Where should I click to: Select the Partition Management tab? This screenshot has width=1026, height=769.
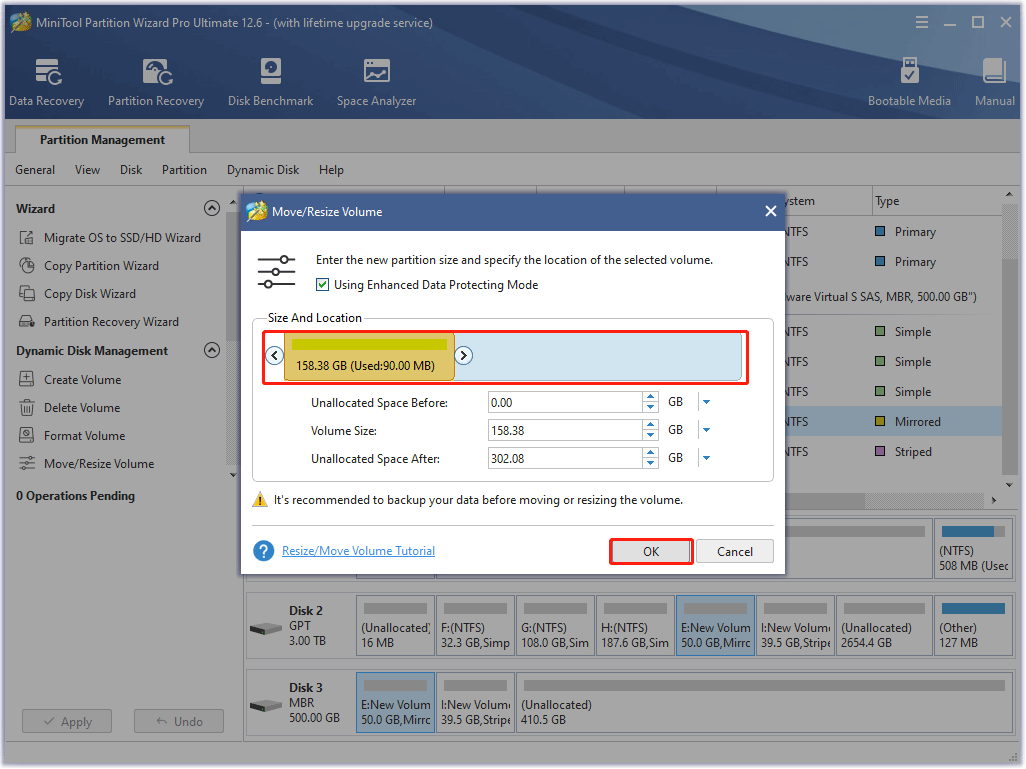102,140
